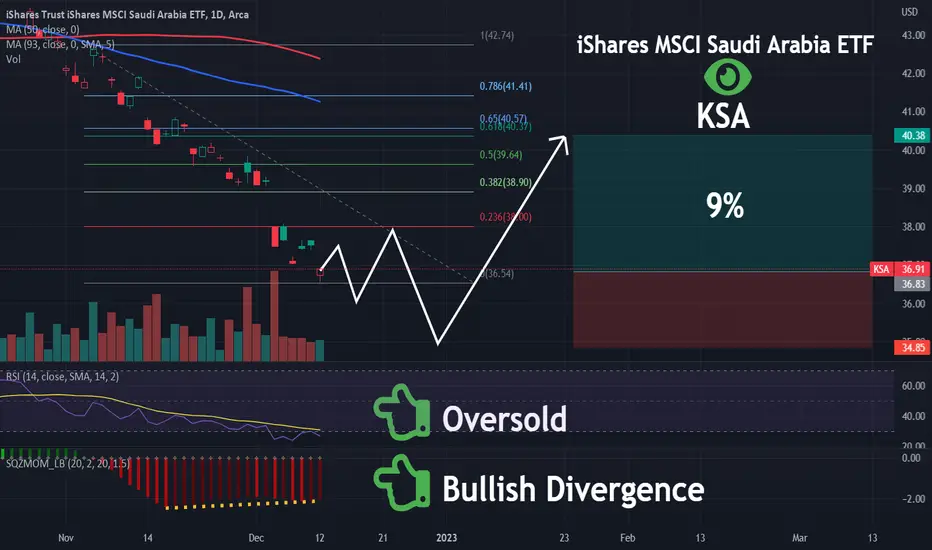Click the green 40.38 target price label
932x550 pixels.
[912, 136]
